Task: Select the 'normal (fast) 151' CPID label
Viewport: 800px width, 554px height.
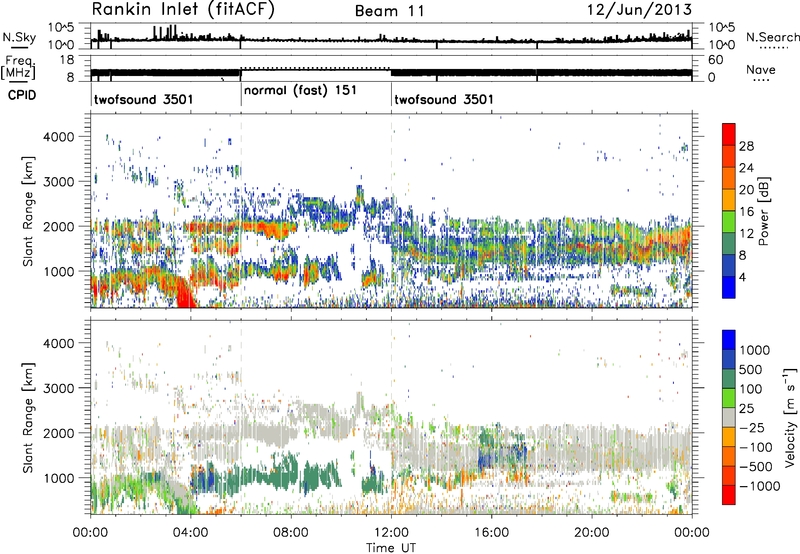Action: pos(300,90)
